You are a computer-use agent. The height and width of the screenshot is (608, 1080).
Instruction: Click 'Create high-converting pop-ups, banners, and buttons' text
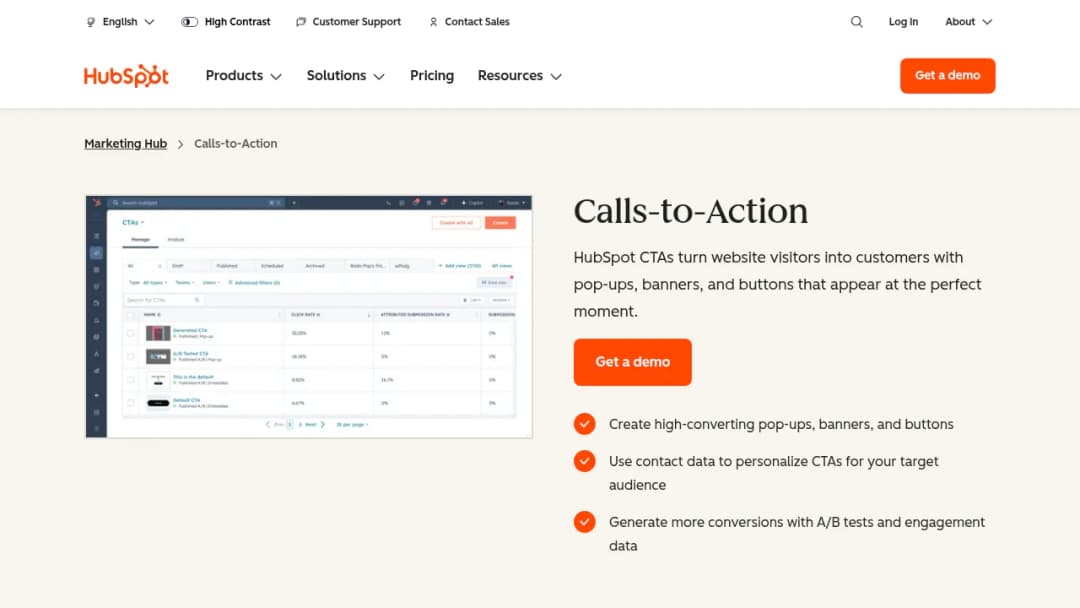pyautogui.click(x=781, y=424)
